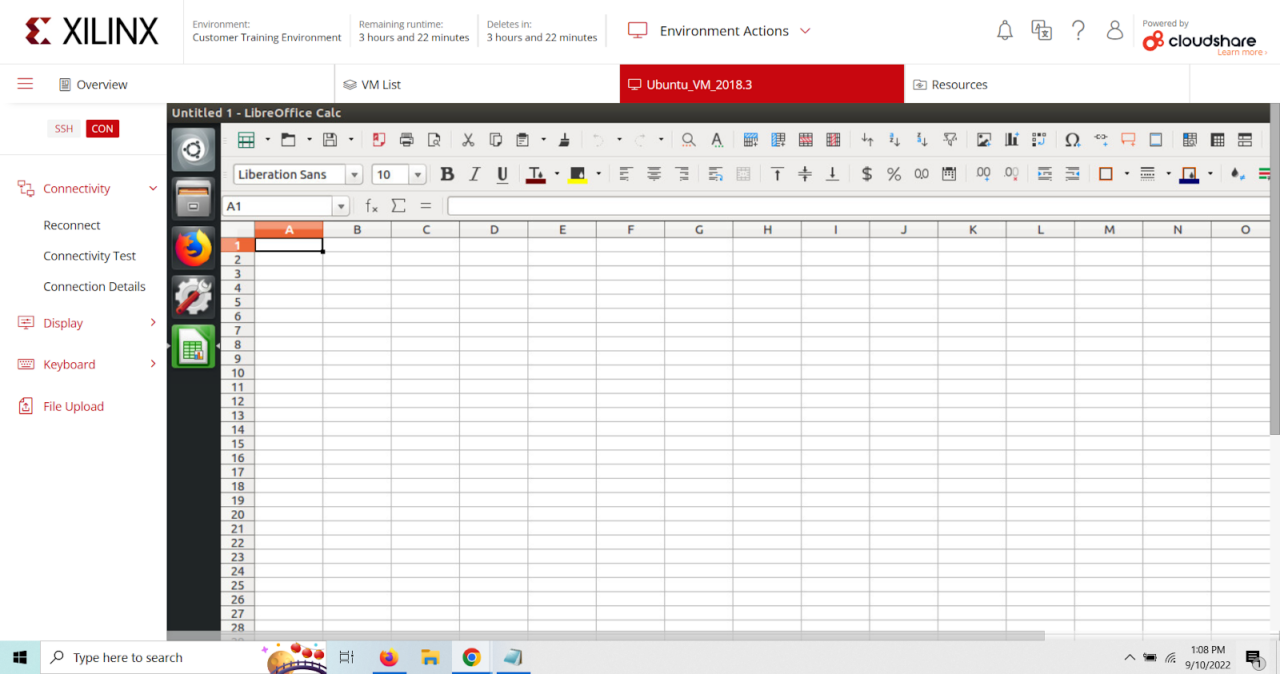Image resolution: width=1280 pixels, height=674 pixels.
Task: Open Connection Details
Action: pyautogui.click(x=94, y=286)
